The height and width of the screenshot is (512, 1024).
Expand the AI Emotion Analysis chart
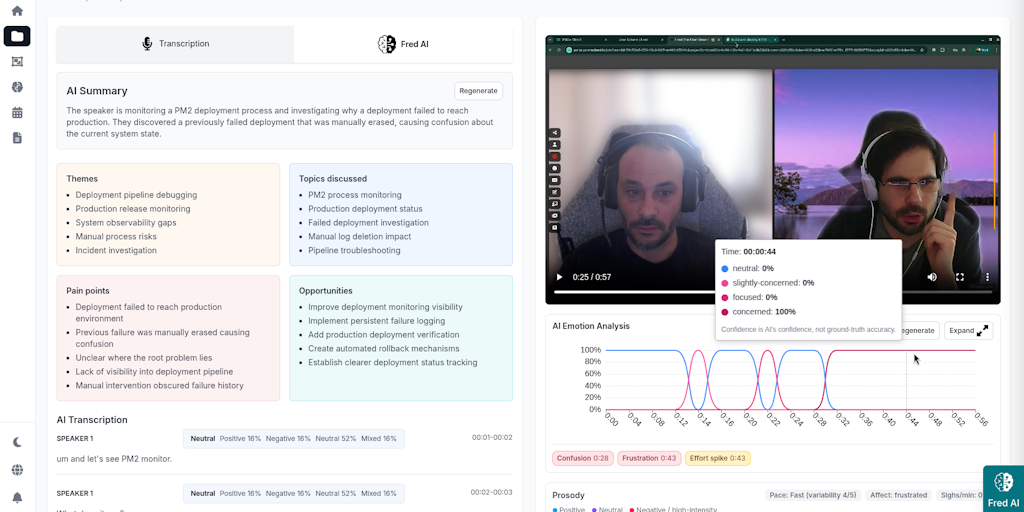pyautogui.click(x=968, y=330)
